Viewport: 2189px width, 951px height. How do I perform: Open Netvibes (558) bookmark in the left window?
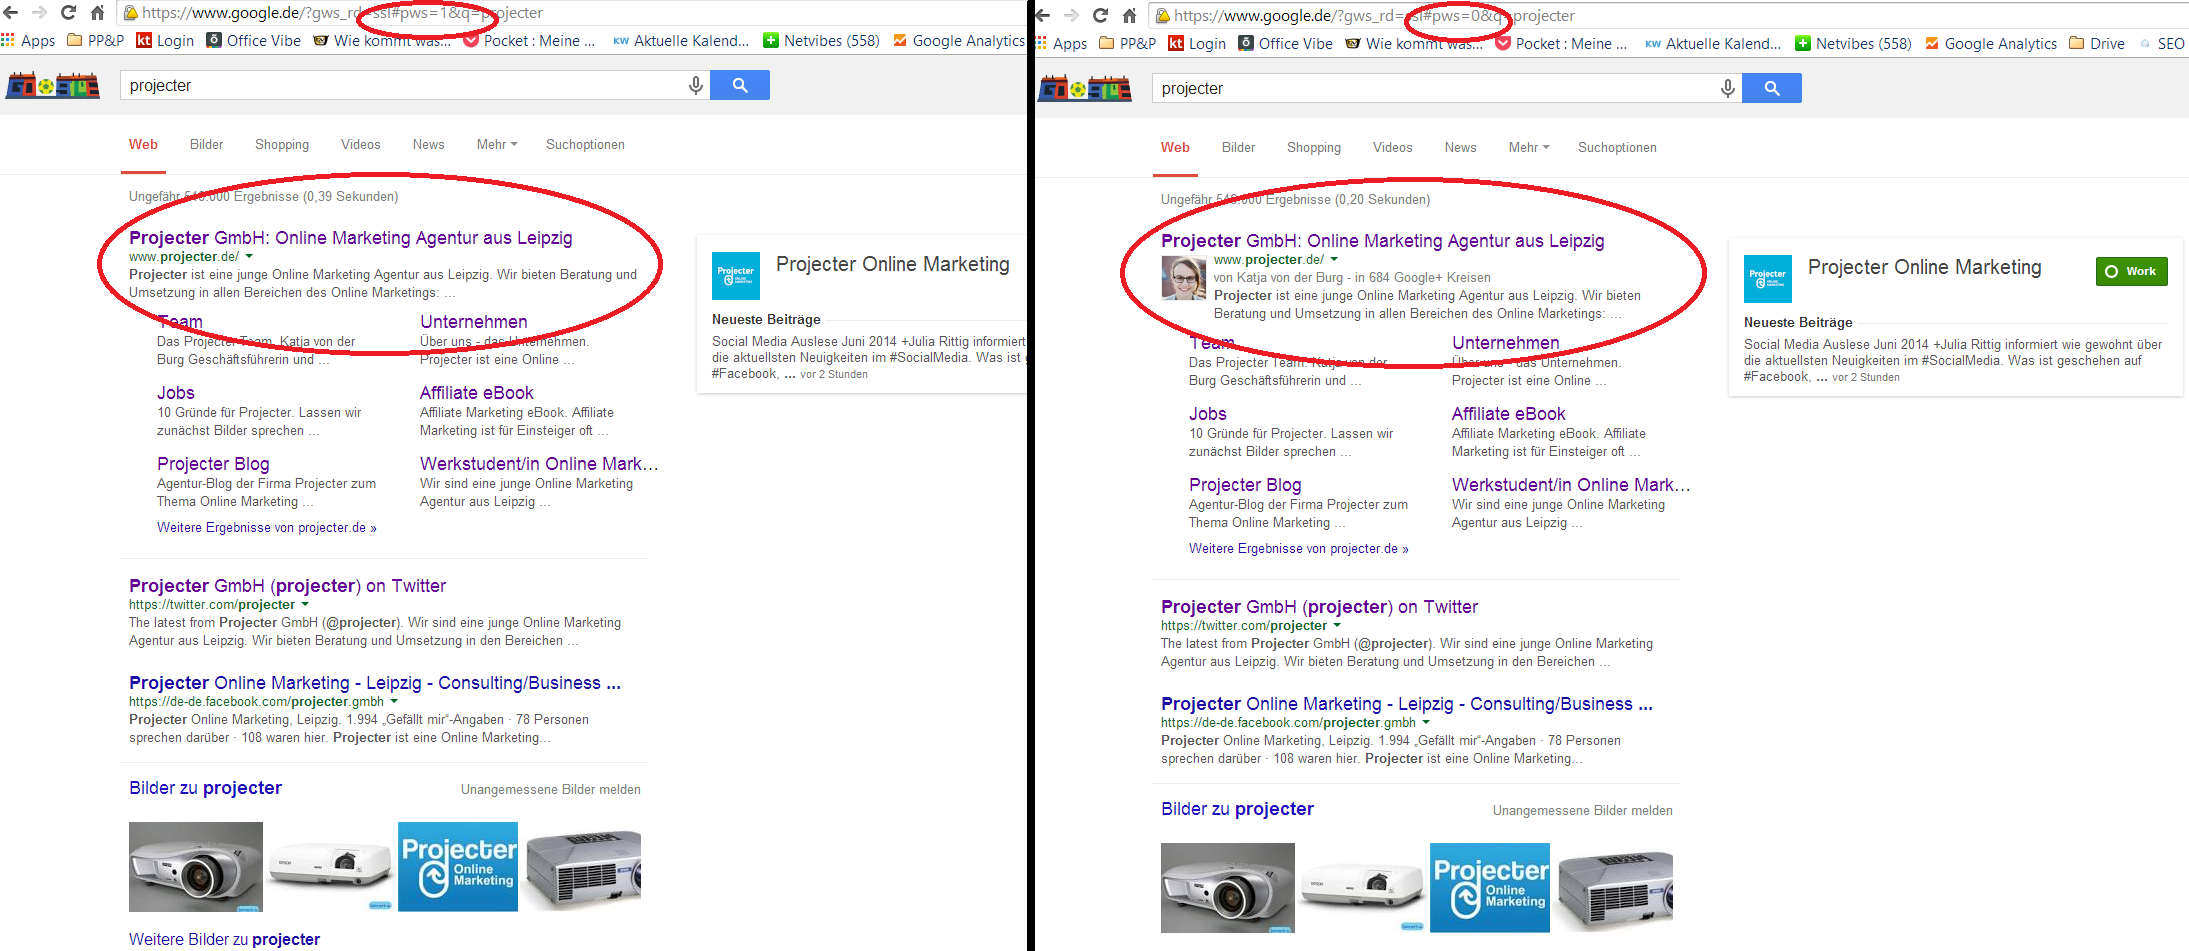click(x=821, y=41)
